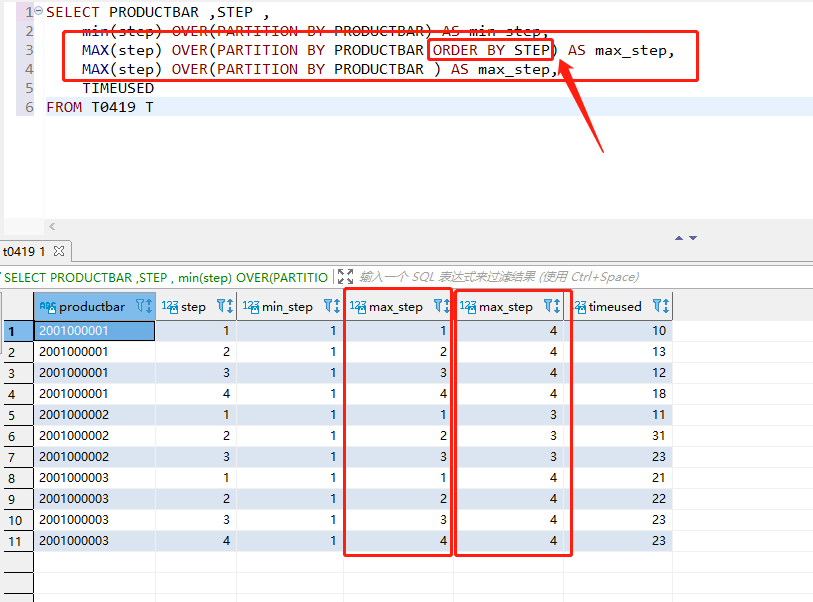The image size is (813, 602).
Task: Select row number 1 header
Action: coord(18,331)
